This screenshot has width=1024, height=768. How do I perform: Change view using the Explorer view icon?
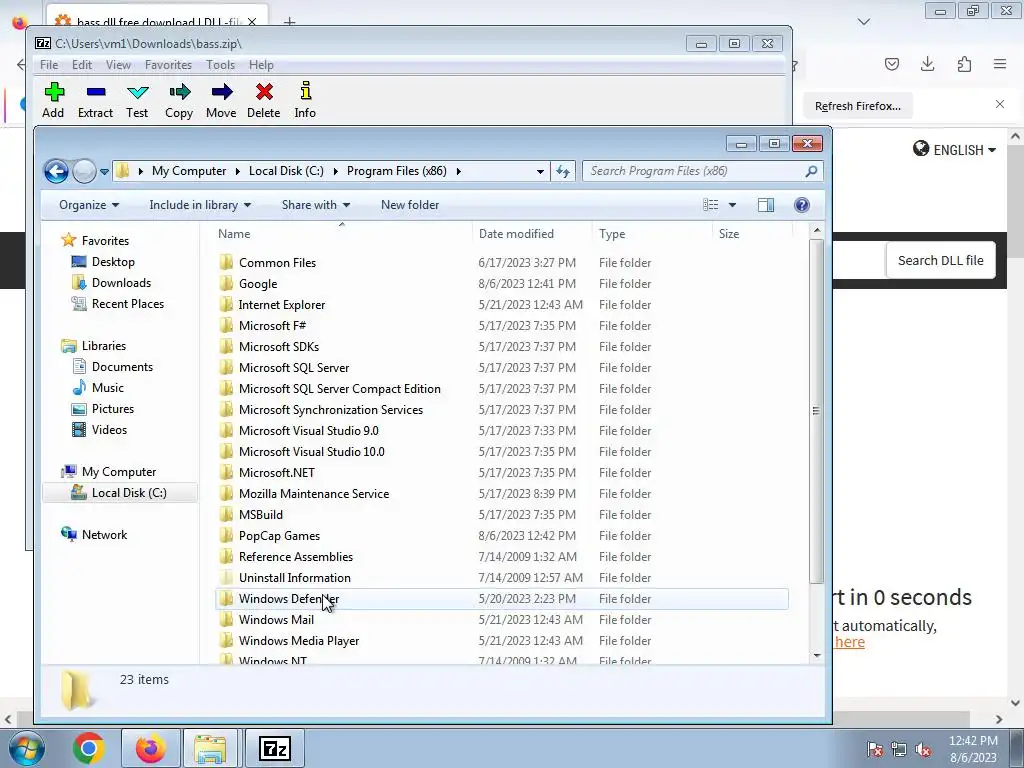click(711, 205)
